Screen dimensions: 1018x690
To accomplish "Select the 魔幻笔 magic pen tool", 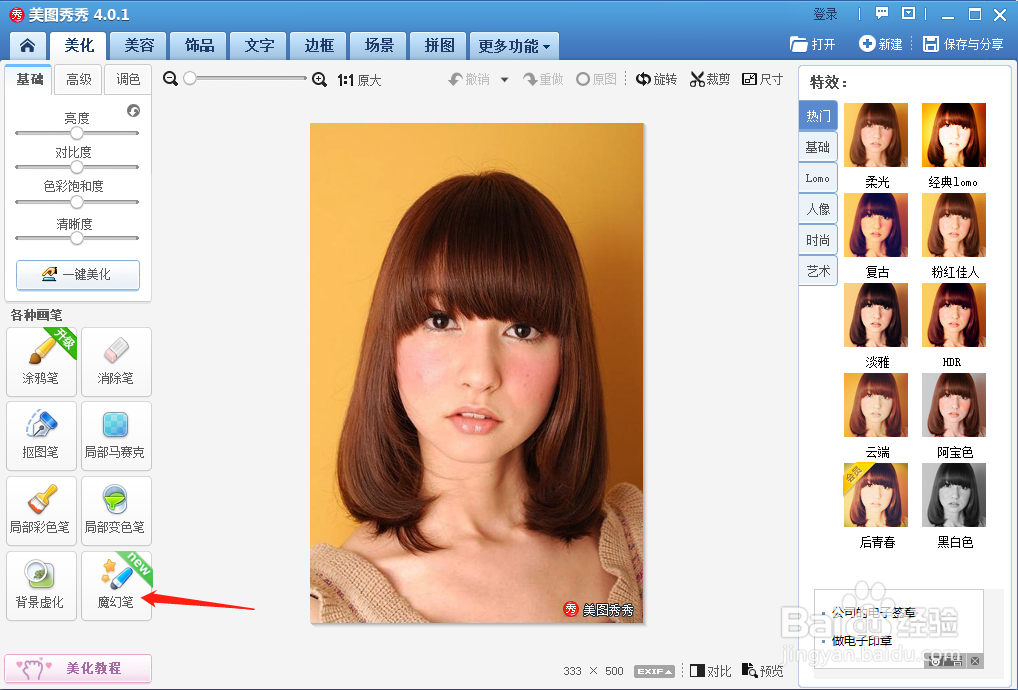I will point(116,585).
